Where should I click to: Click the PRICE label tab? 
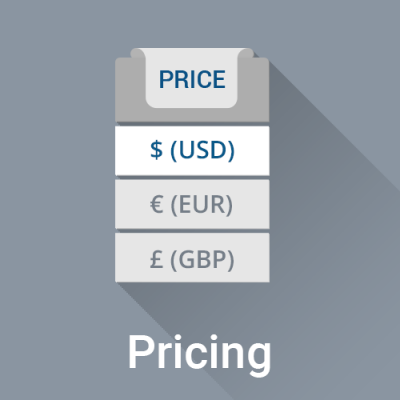pos(192,80)
